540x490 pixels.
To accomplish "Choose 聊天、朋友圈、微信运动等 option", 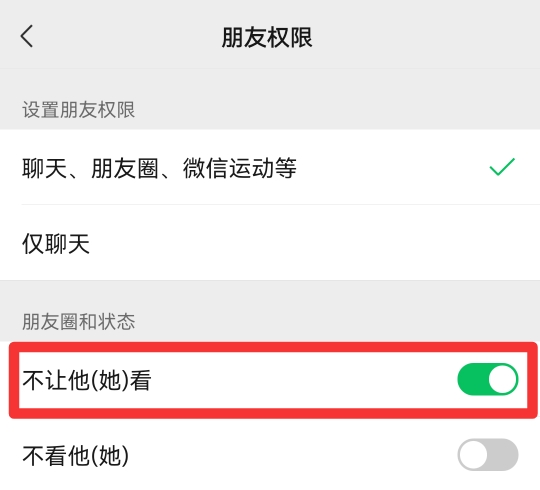I will click(x=270, y=167).
